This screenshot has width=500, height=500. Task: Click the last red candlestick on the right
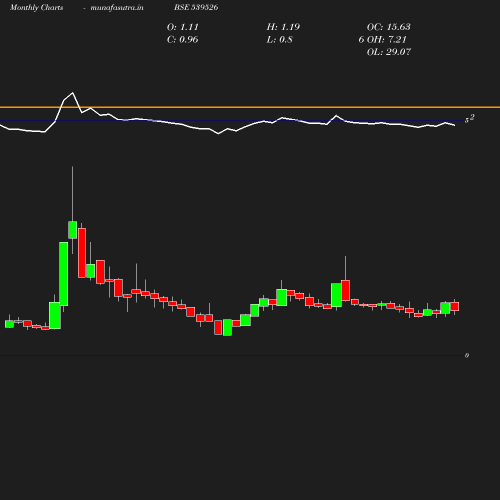click(455, 306)
